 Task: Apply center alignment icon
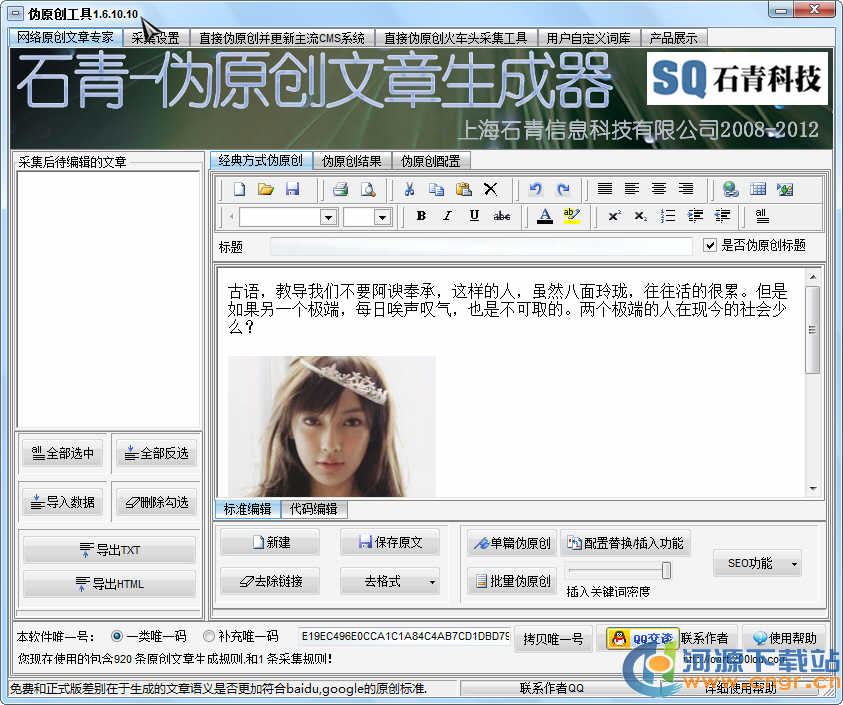pos(659,189)
